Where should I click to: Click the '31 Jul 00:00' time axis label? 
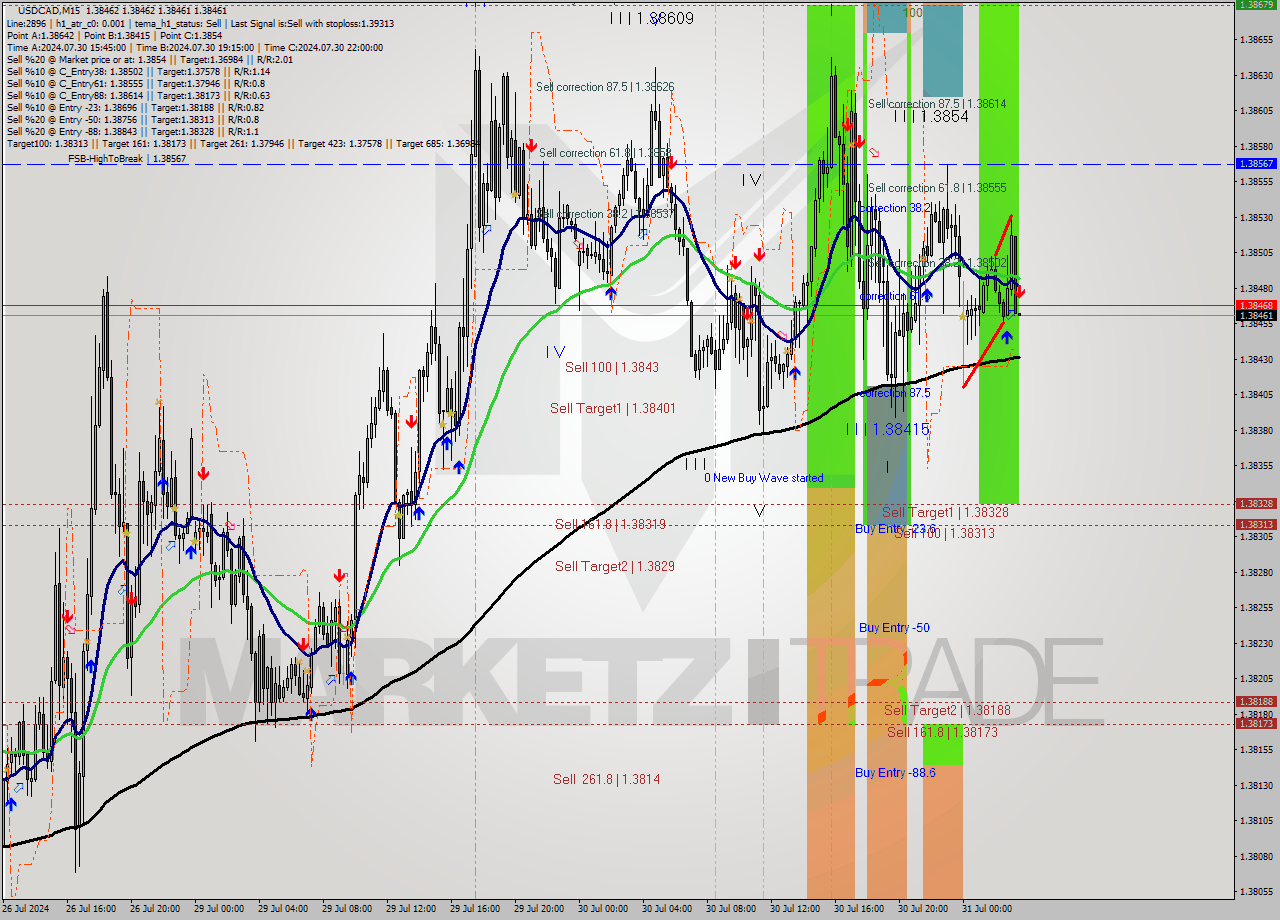coord(987,909)
